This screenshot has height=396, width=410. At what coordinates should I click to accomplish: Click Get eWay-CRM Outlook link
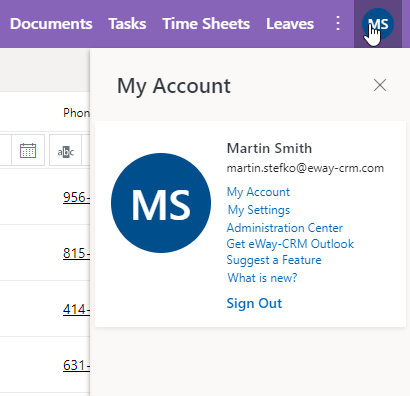click(290, 244)
